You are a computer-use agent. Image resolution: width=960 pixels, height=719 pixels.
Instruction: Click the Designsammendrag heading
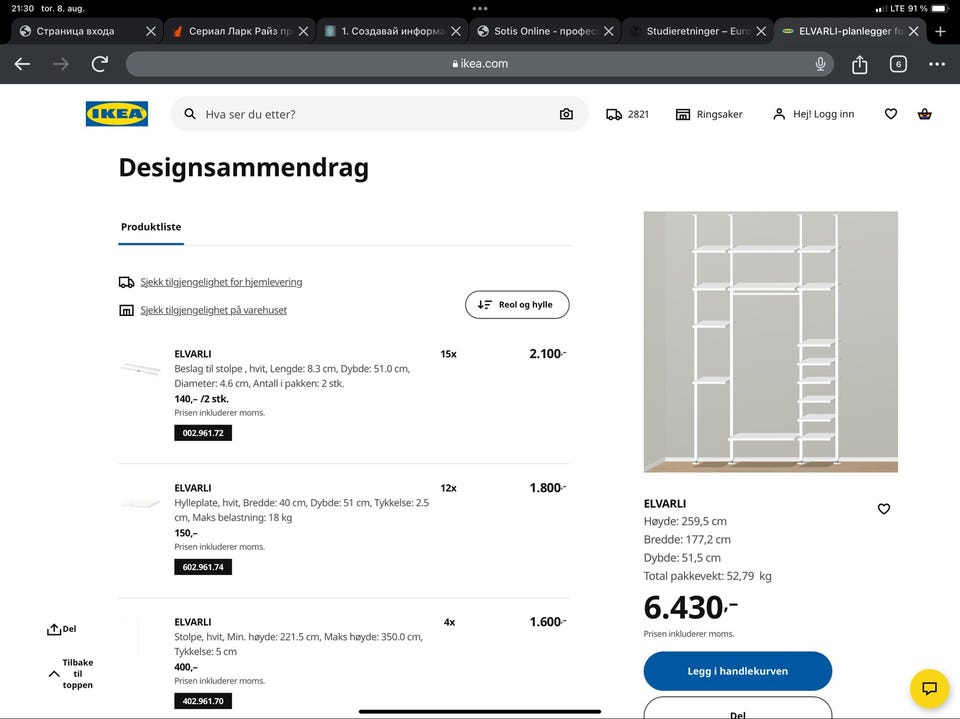click(244, 168)
